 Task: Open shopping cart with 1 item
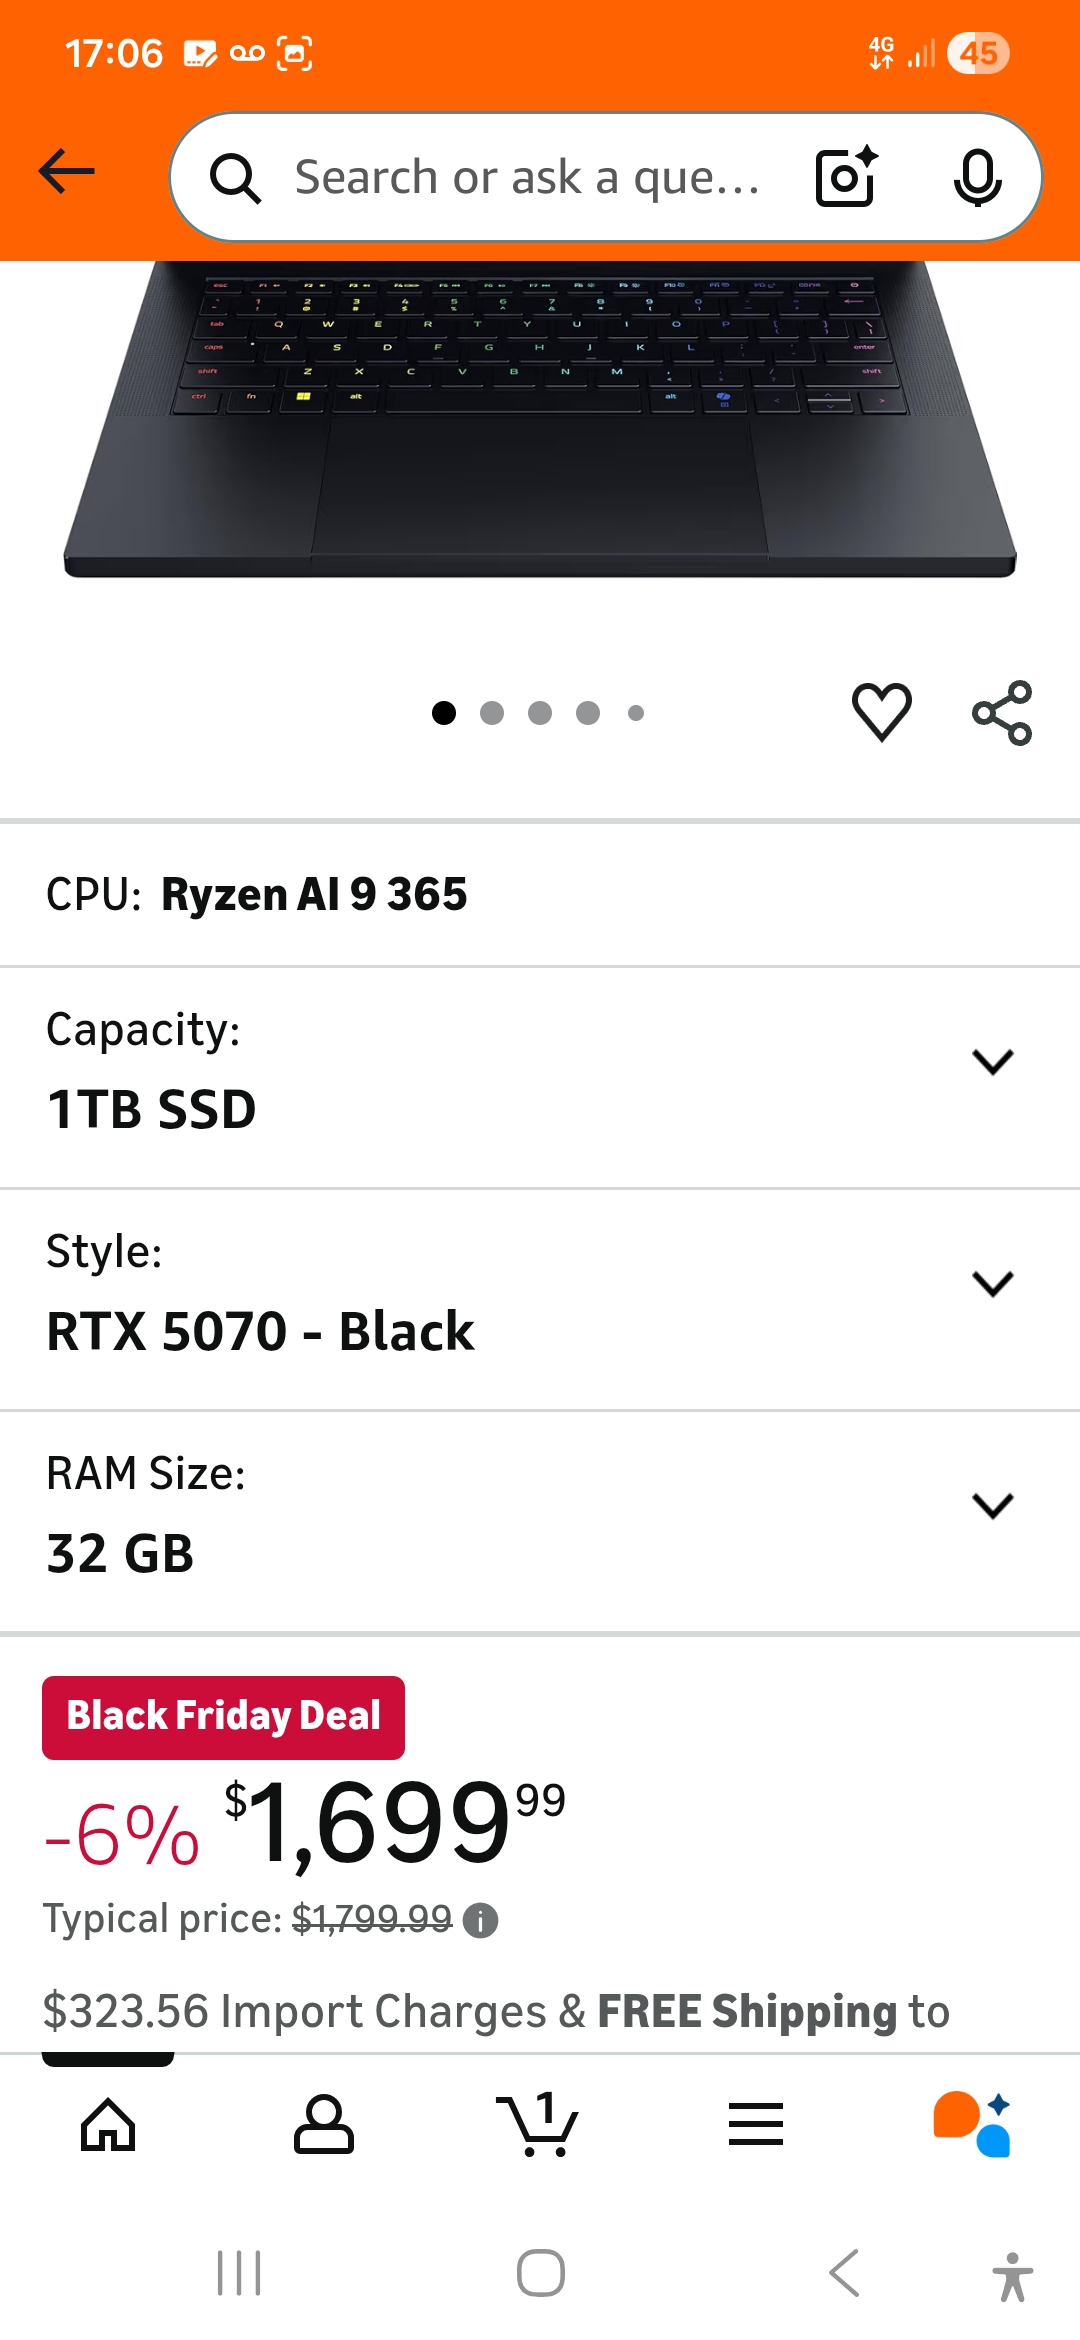tap(538, 2124)
